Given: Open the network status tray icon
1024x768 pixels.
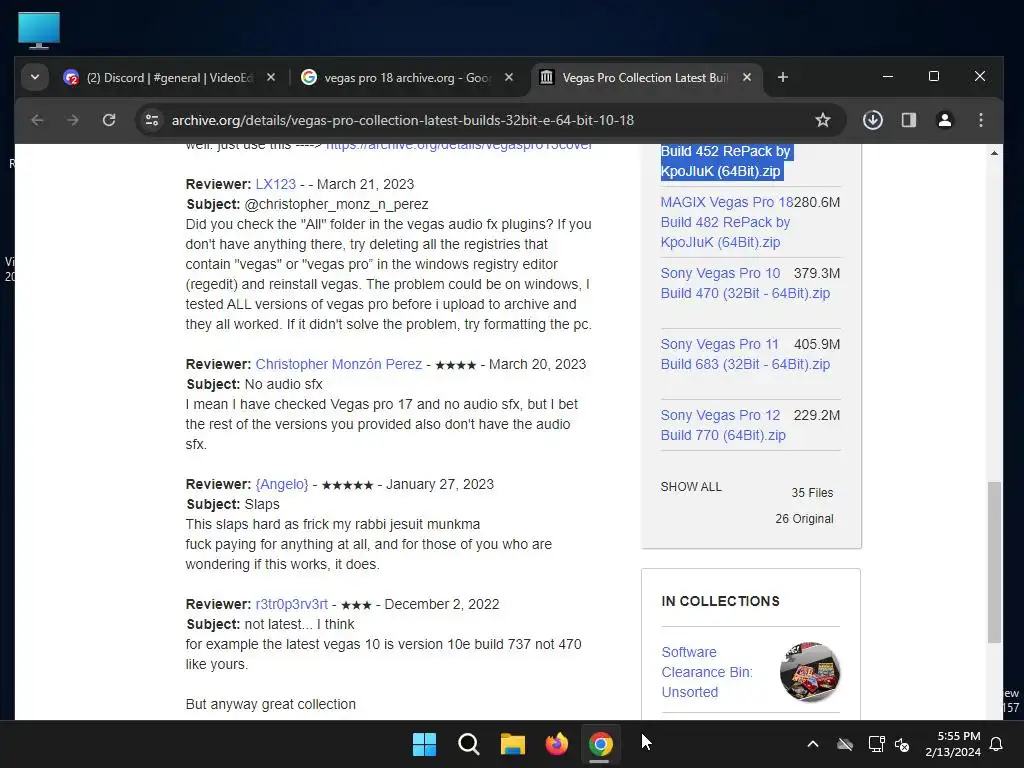Looking at the screenshot, I should (876, 744).
